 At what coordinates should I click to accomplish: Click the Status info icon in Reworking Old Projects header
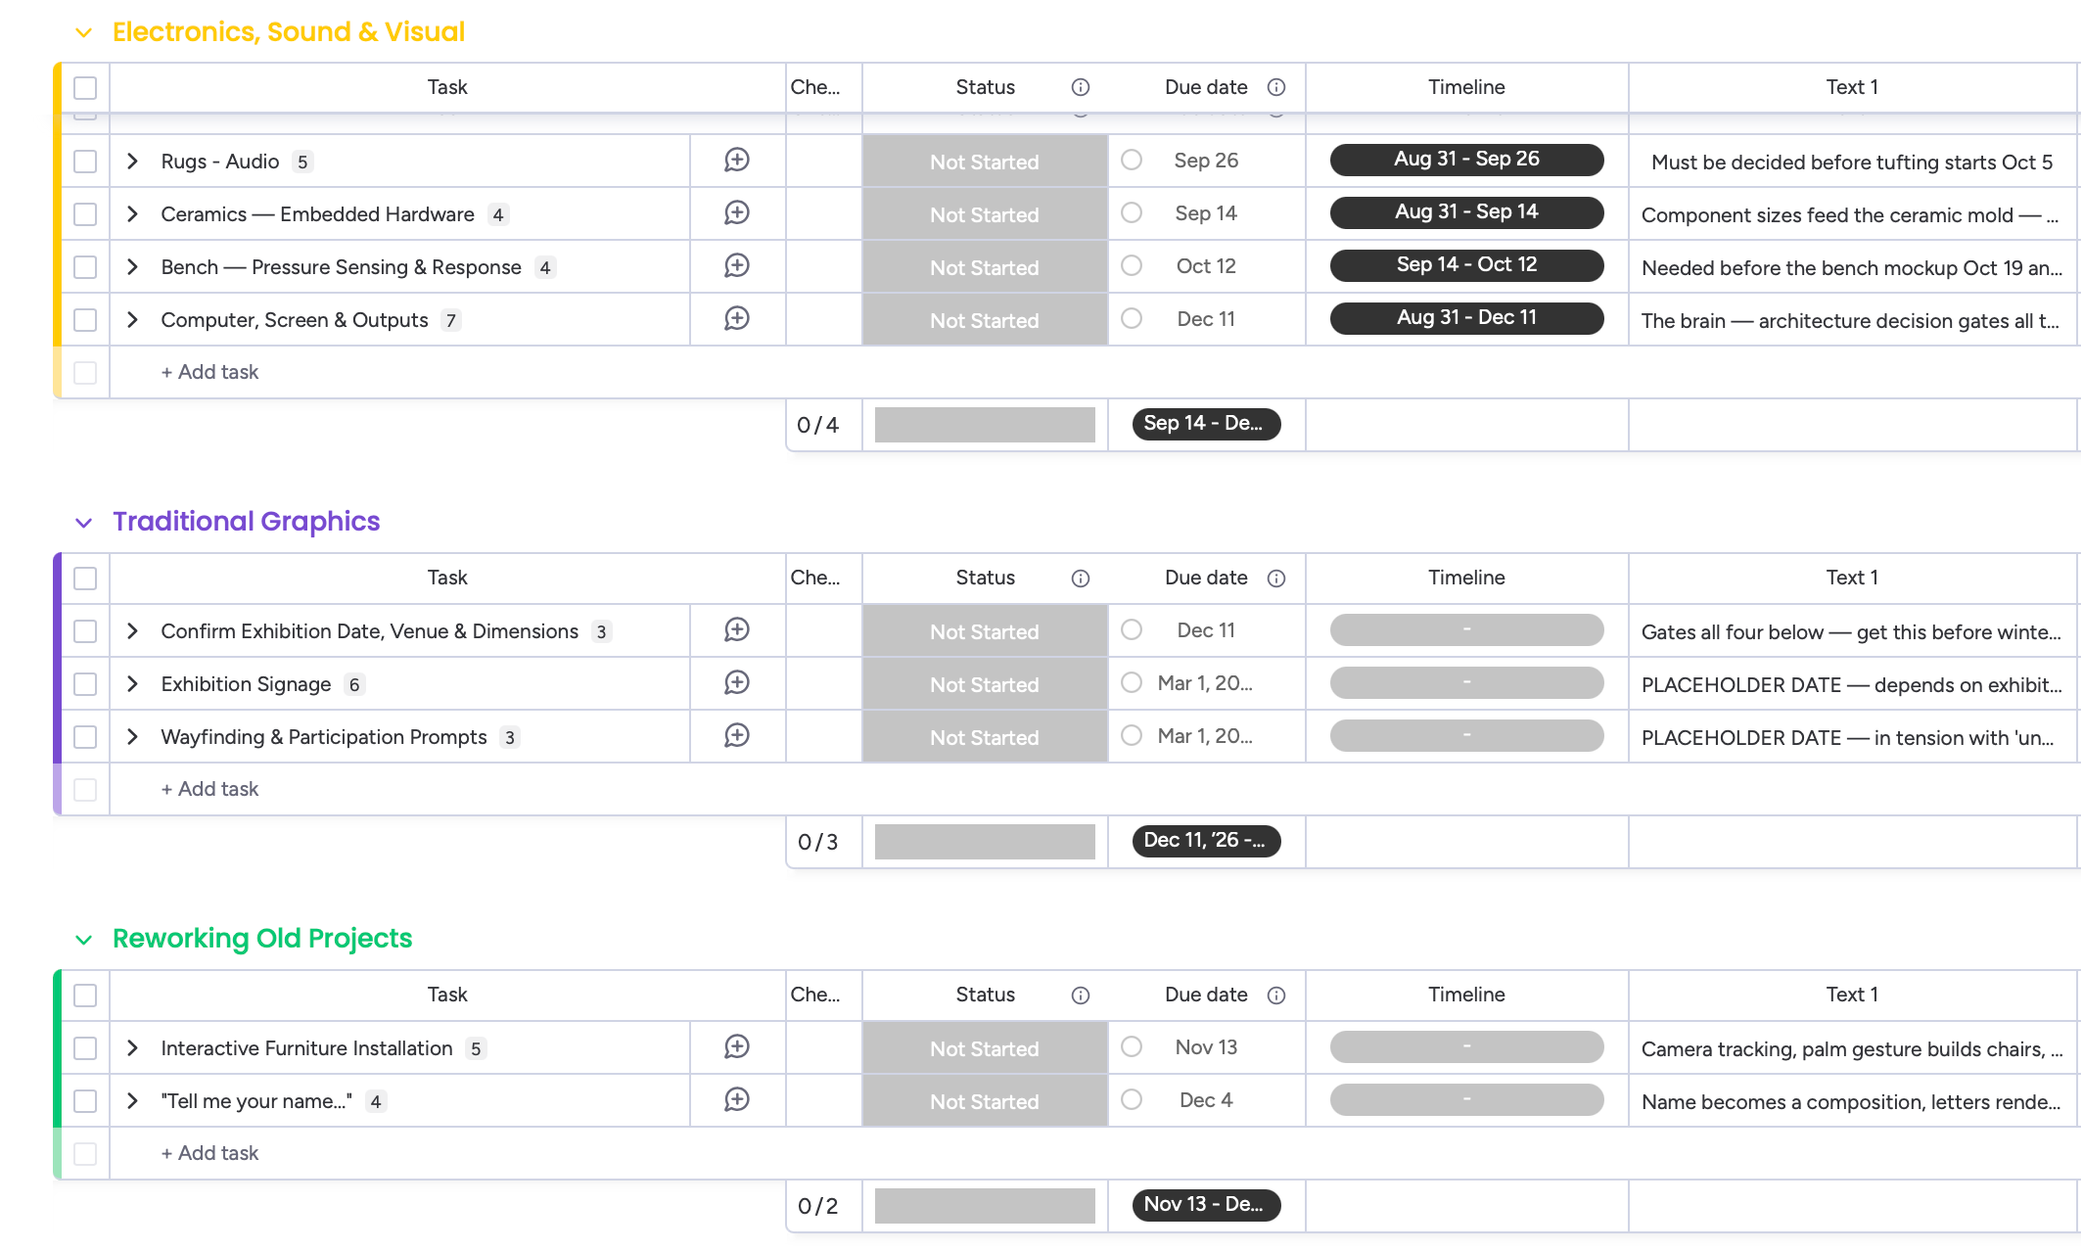click(1080, 995)
